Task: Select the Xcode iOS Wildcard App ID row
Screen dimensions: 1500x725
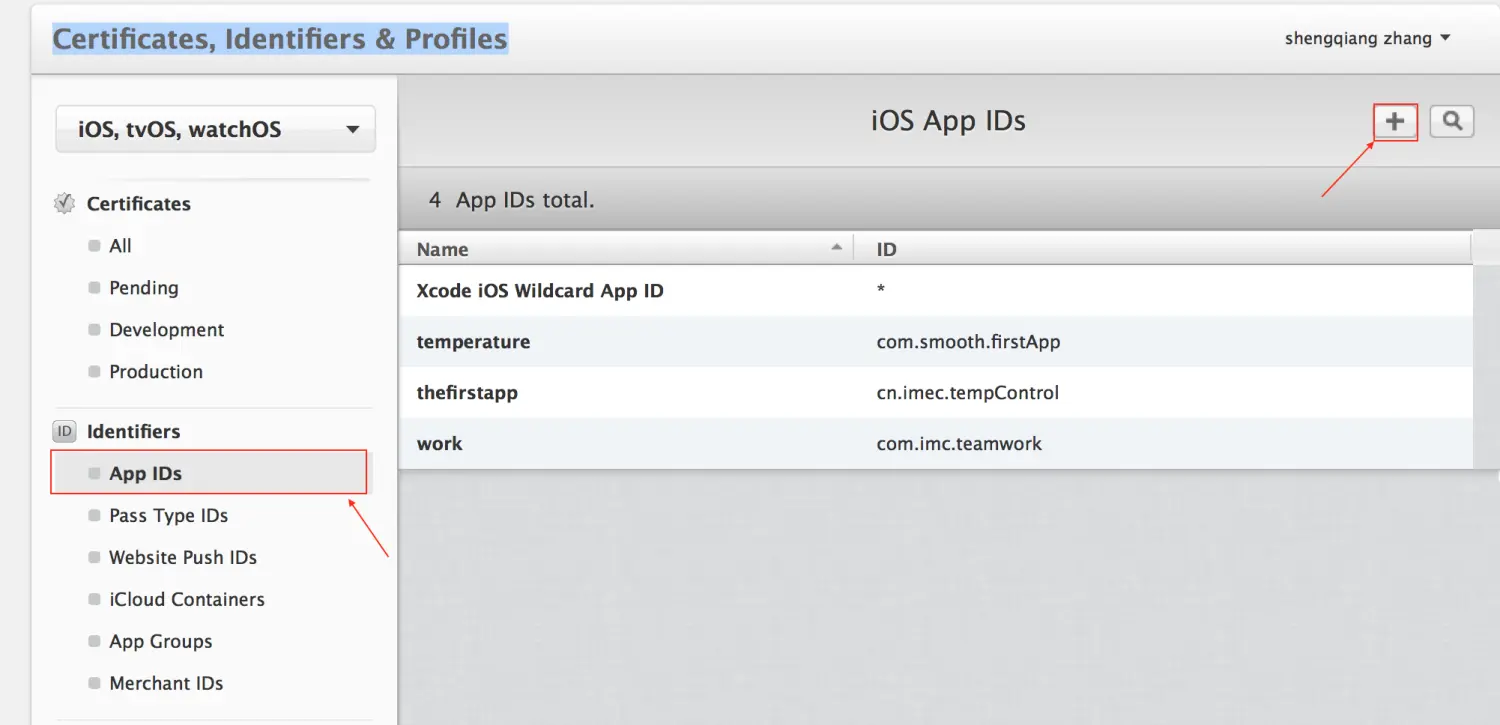Action: click(540, 291)
